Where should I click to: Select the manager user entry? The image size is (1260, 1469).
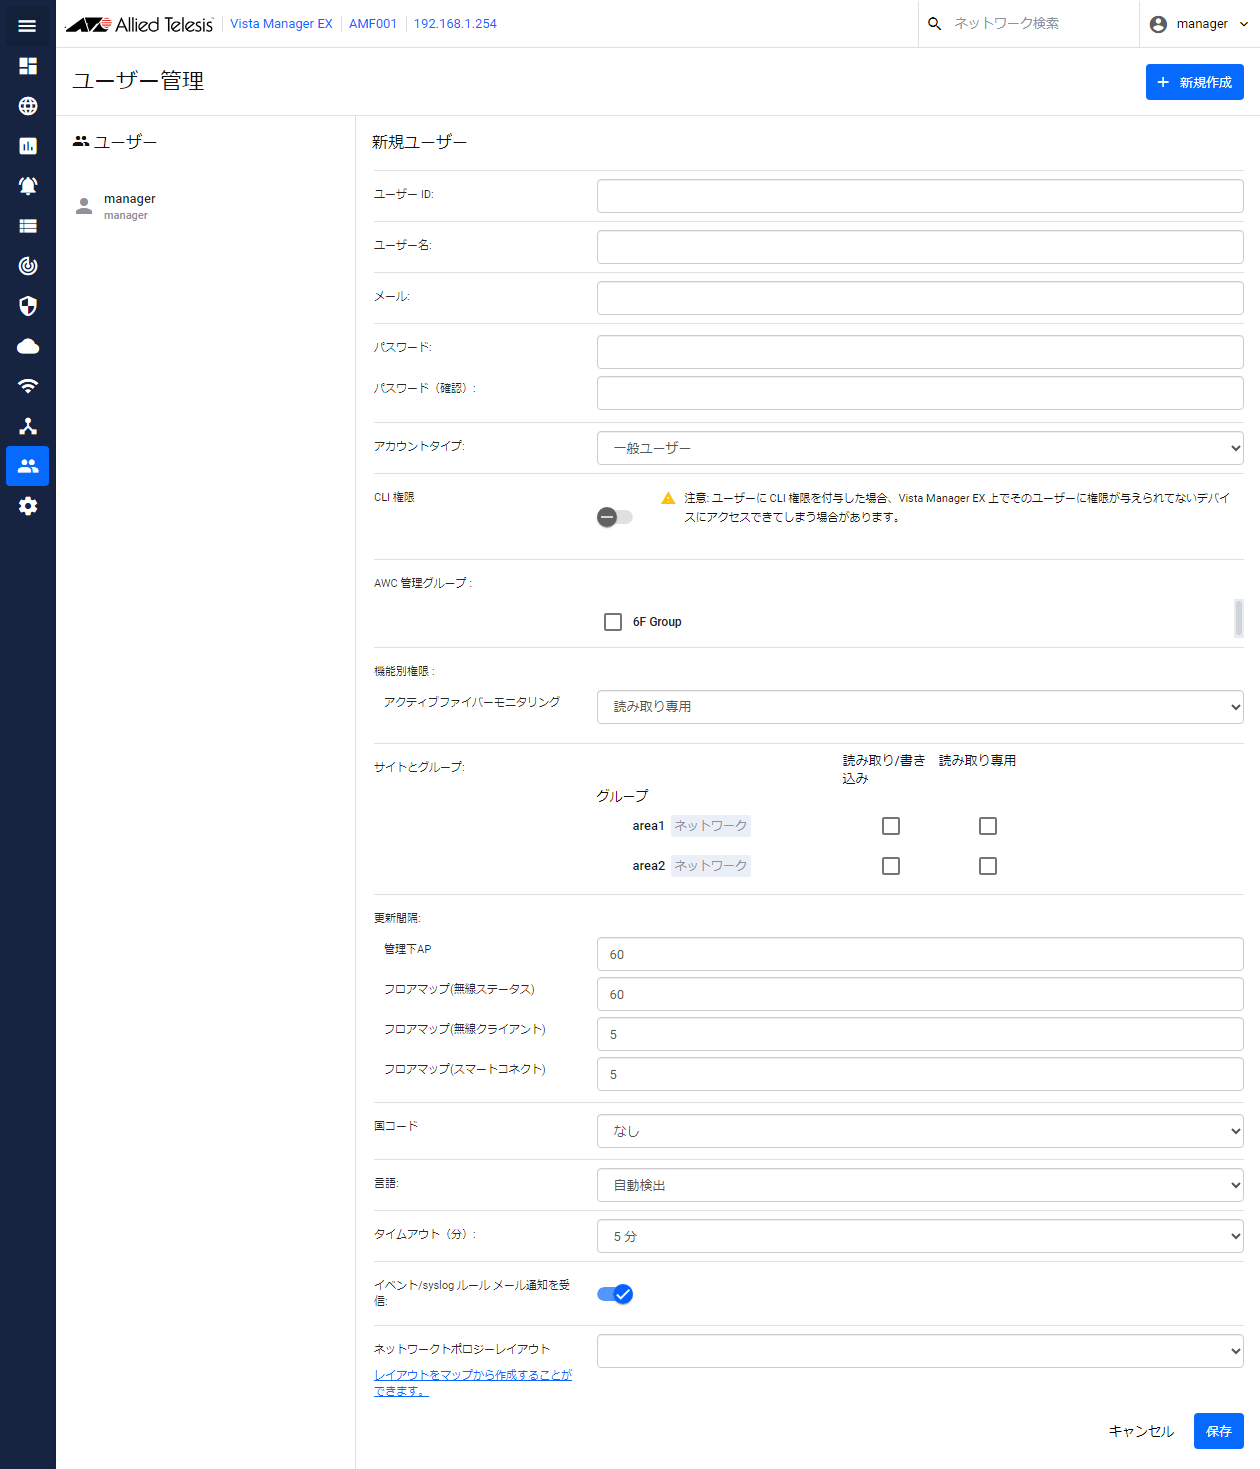point(205,206)
